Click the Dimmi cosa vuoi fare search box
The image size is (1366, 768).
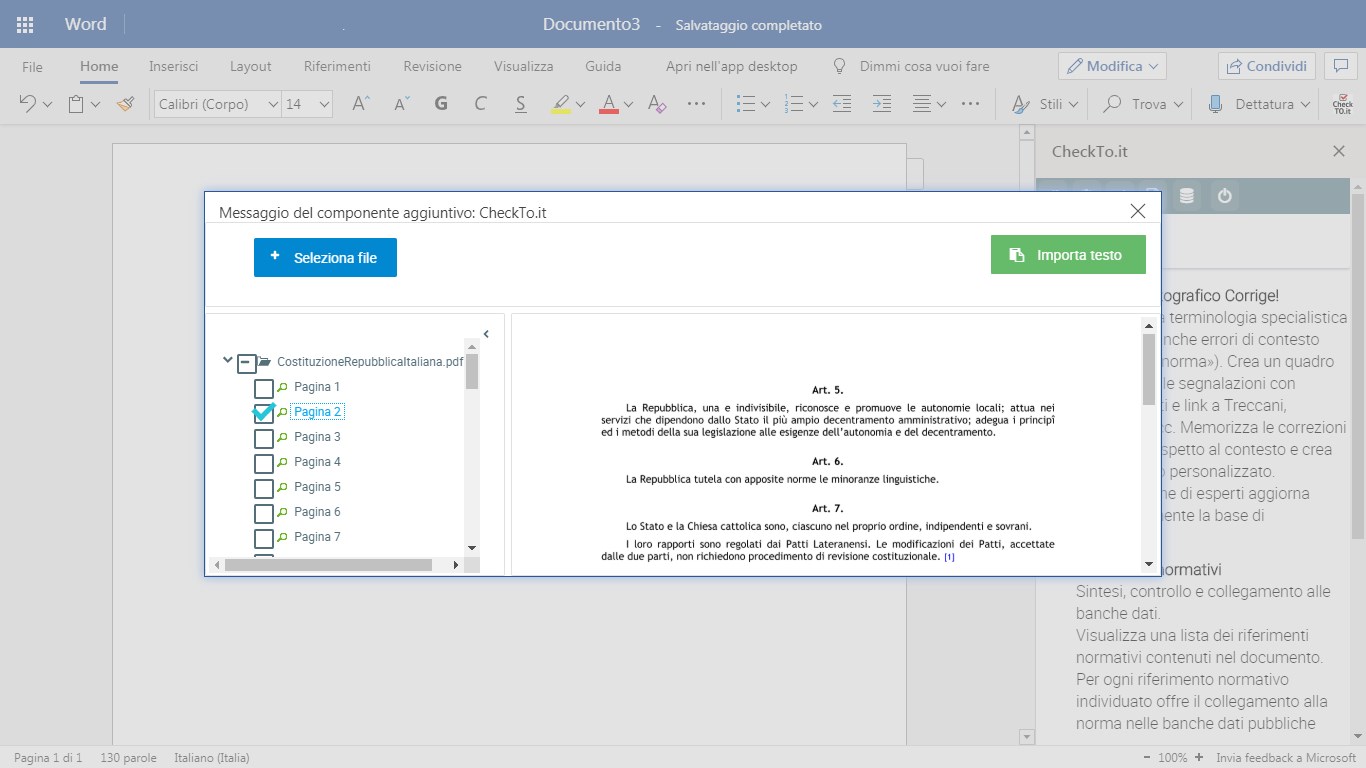[911, 66]
